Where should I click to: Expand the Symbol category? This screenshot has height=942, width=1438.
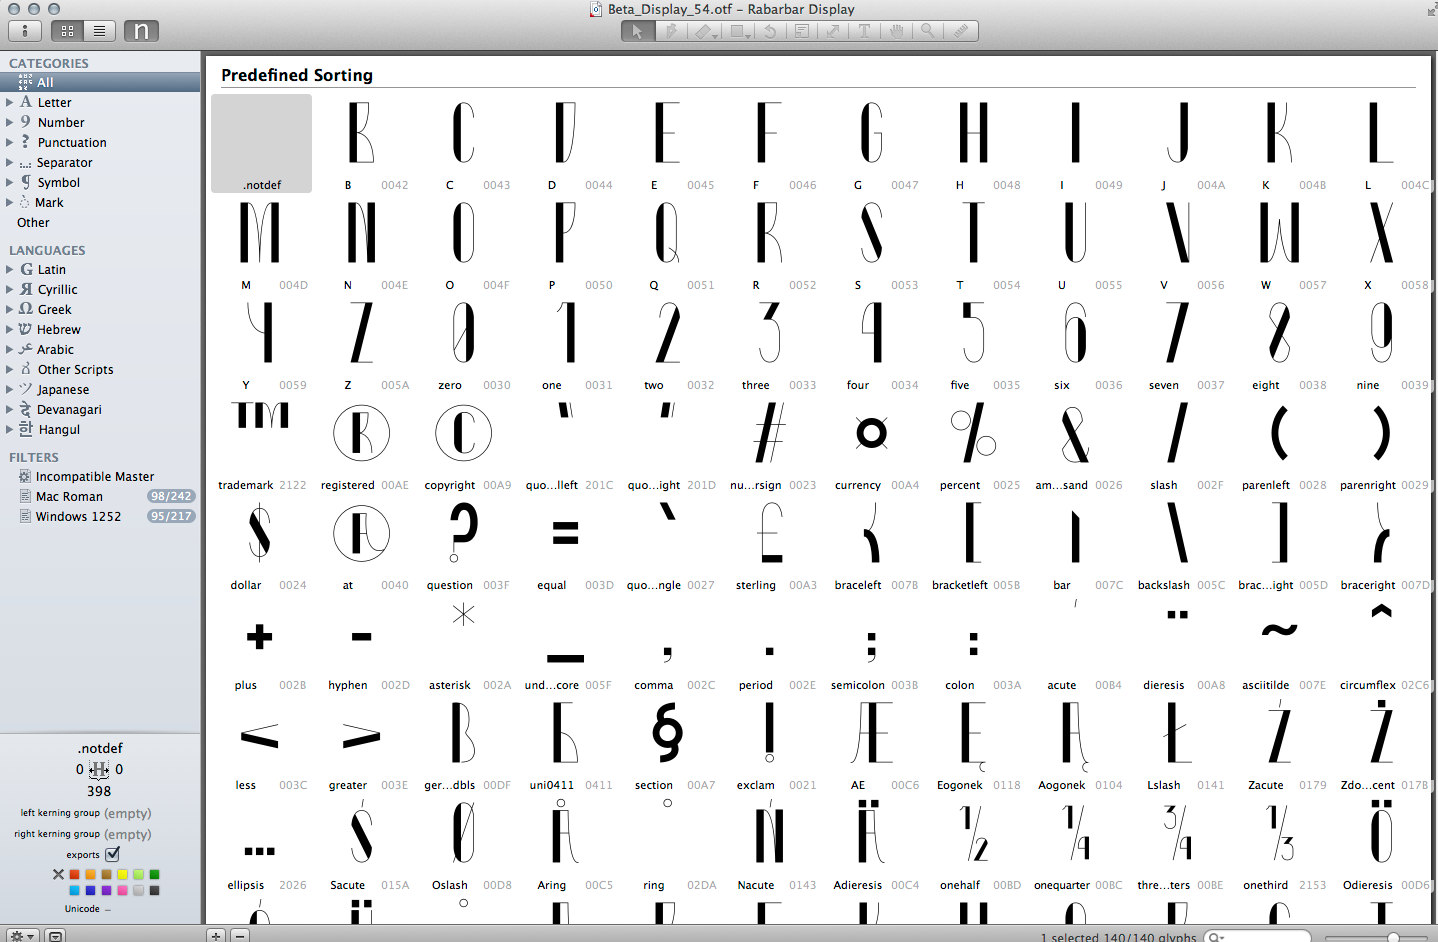tap(9, 182)
